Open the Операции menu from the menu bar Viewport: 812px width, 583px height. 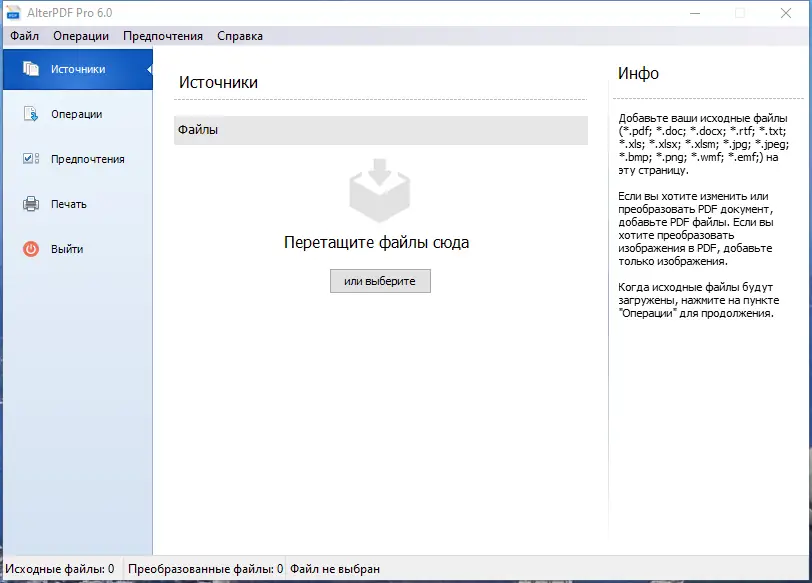tap(80, 35)
